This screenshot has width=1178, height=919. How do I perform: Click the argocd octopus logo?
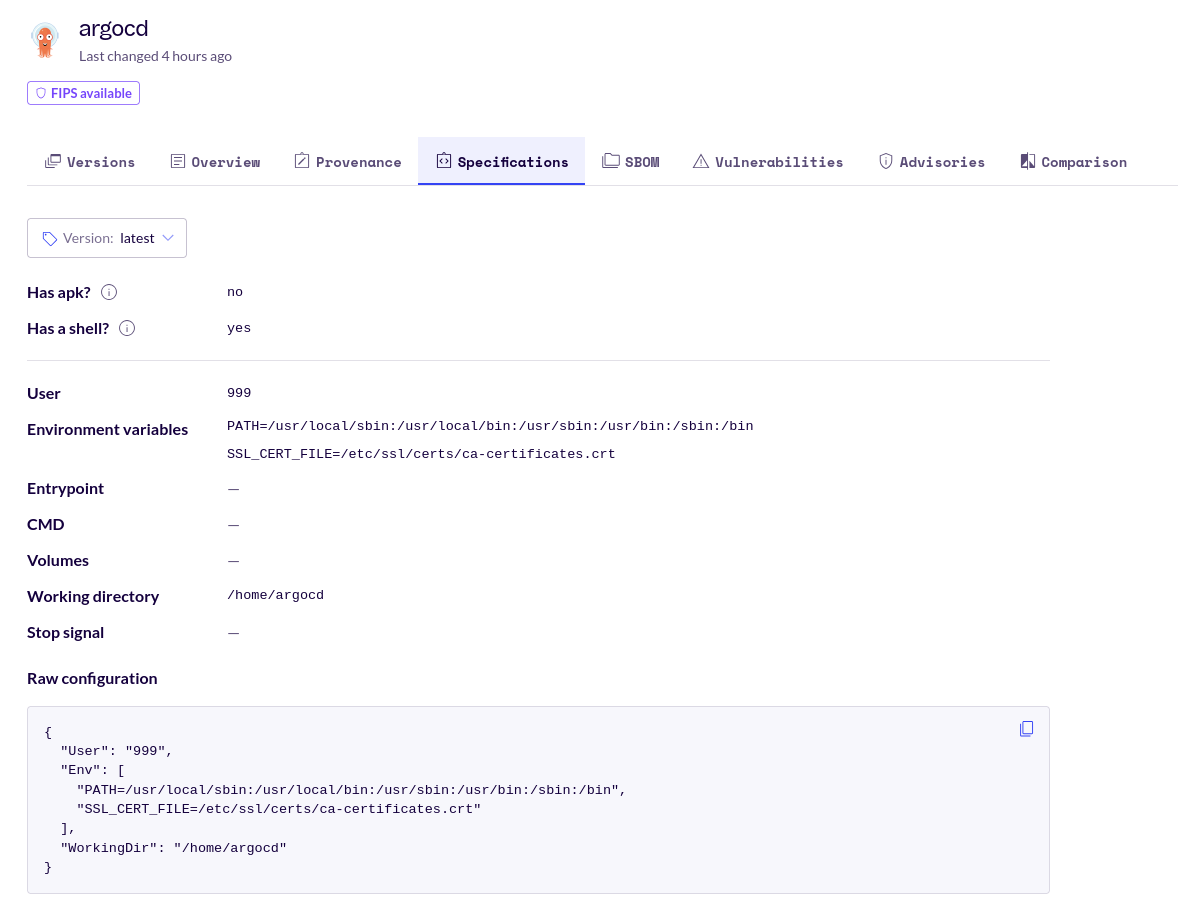pos(44,40)
